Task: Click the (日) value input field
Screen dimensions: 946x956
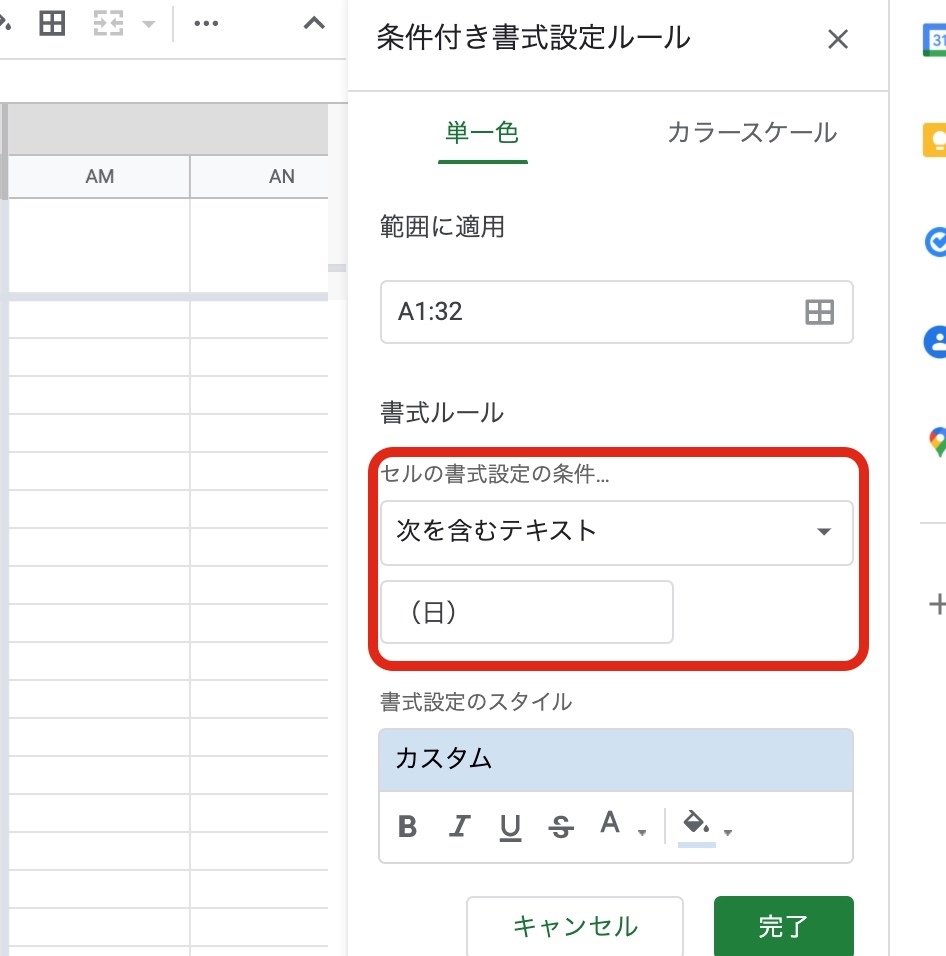Action: click(527, 612)
